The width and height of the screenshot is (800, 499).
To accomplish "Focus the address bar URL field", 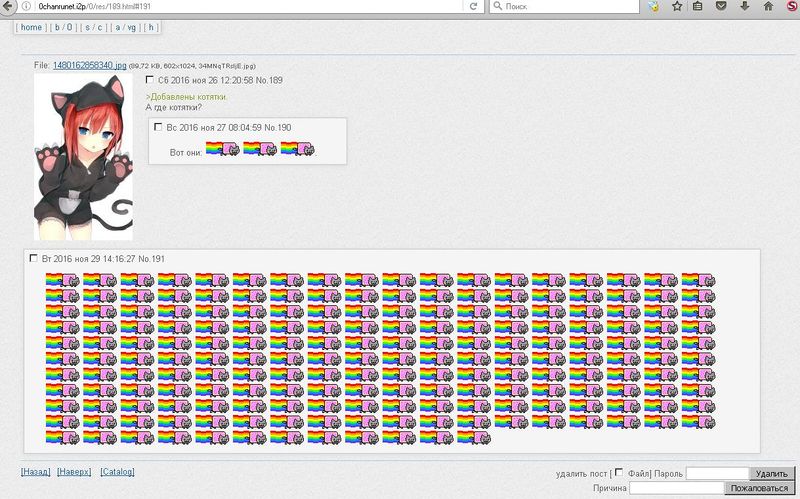I will click(250, 7).
